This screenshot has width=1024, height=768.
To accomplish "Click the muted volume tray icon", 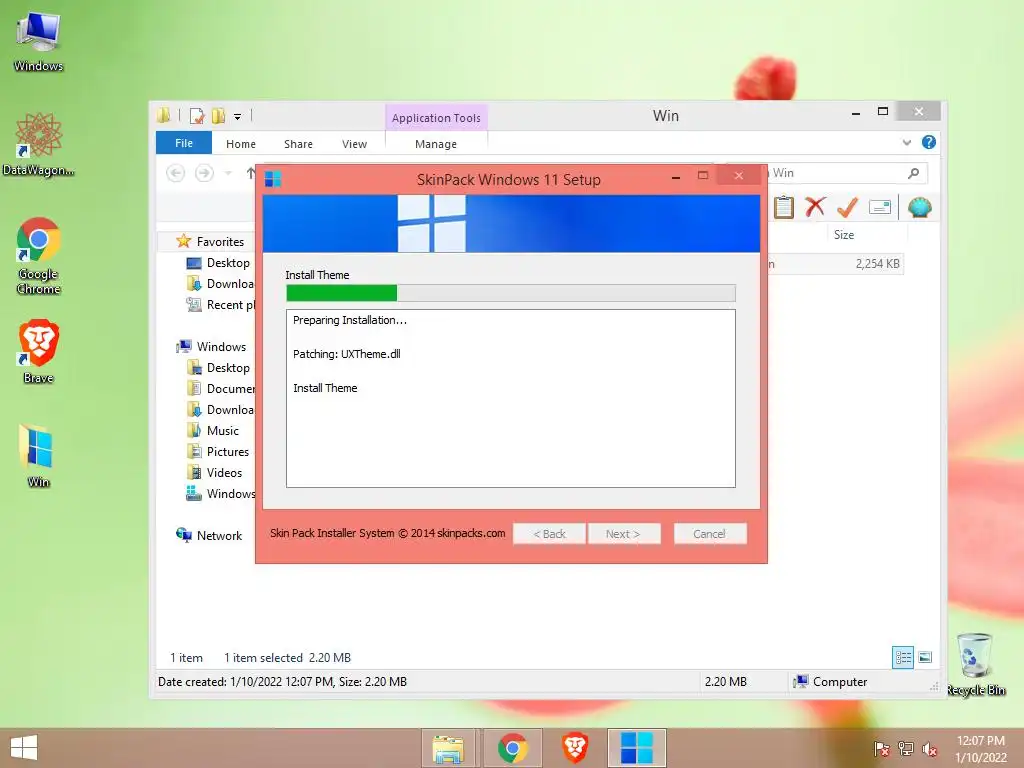I will [x=929, y=749].
